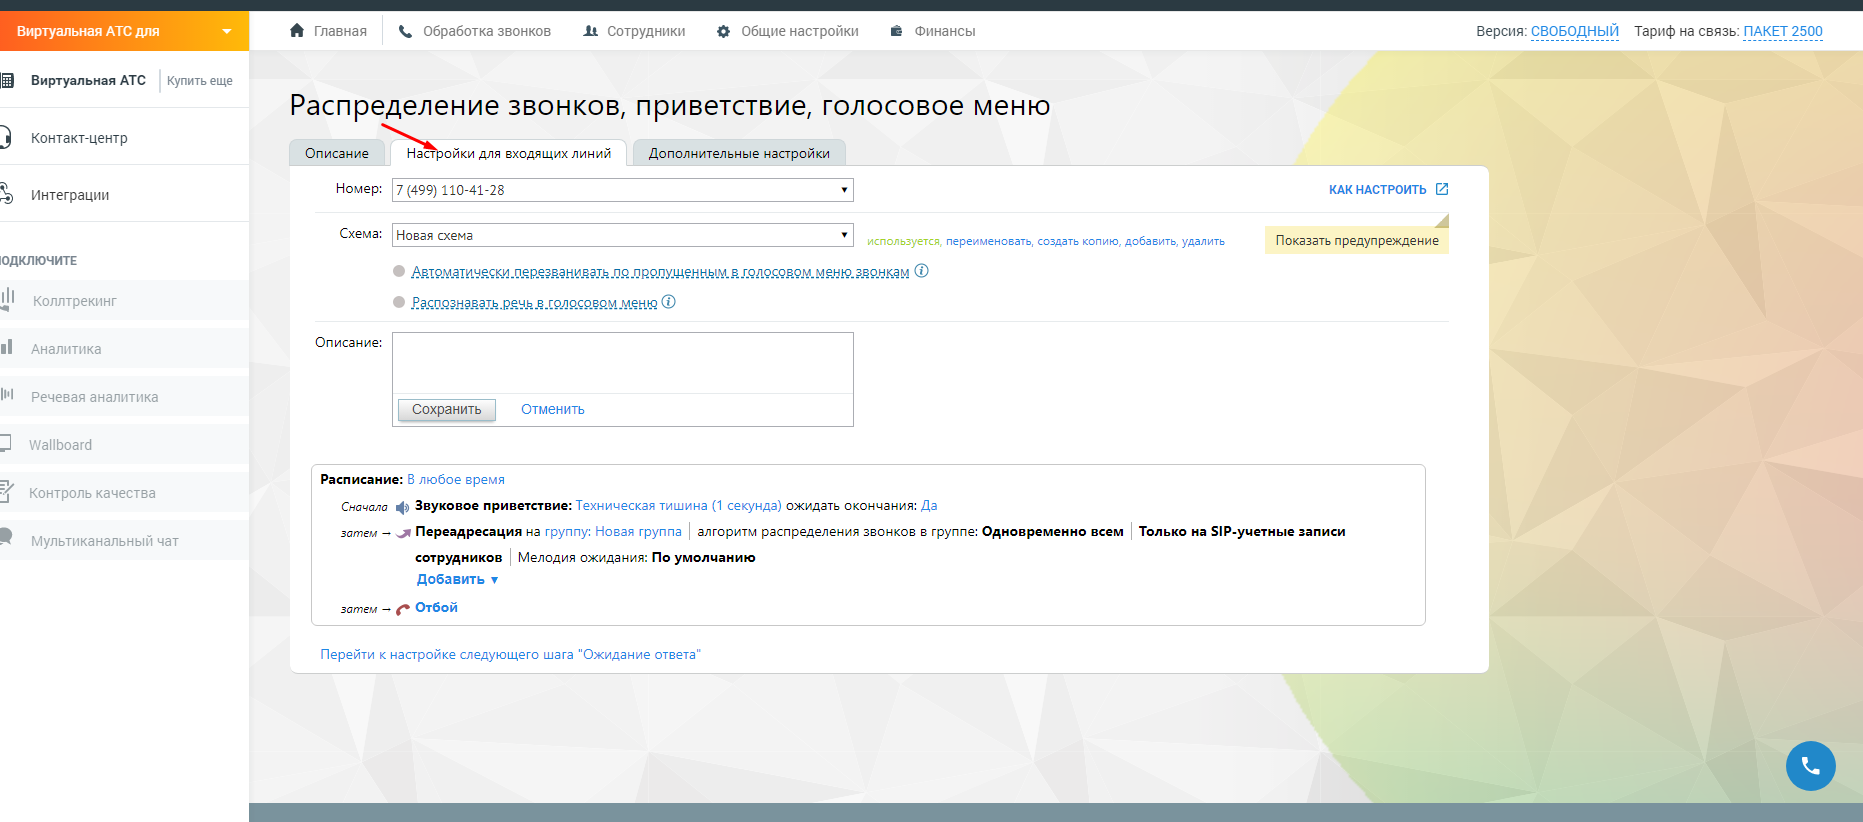Click the Сохранить button

pos(446,409)
